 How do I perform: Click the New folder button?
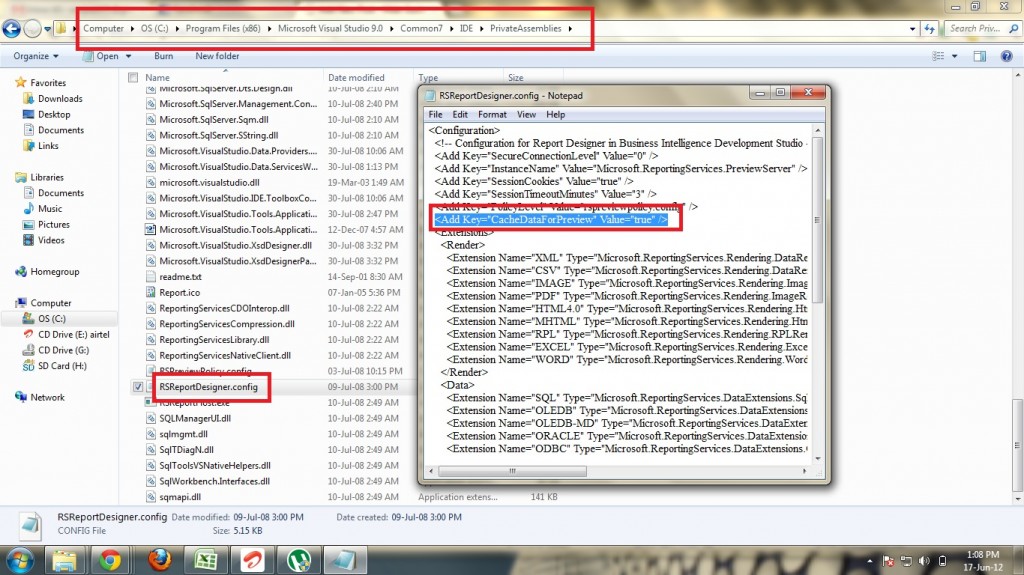217,56
